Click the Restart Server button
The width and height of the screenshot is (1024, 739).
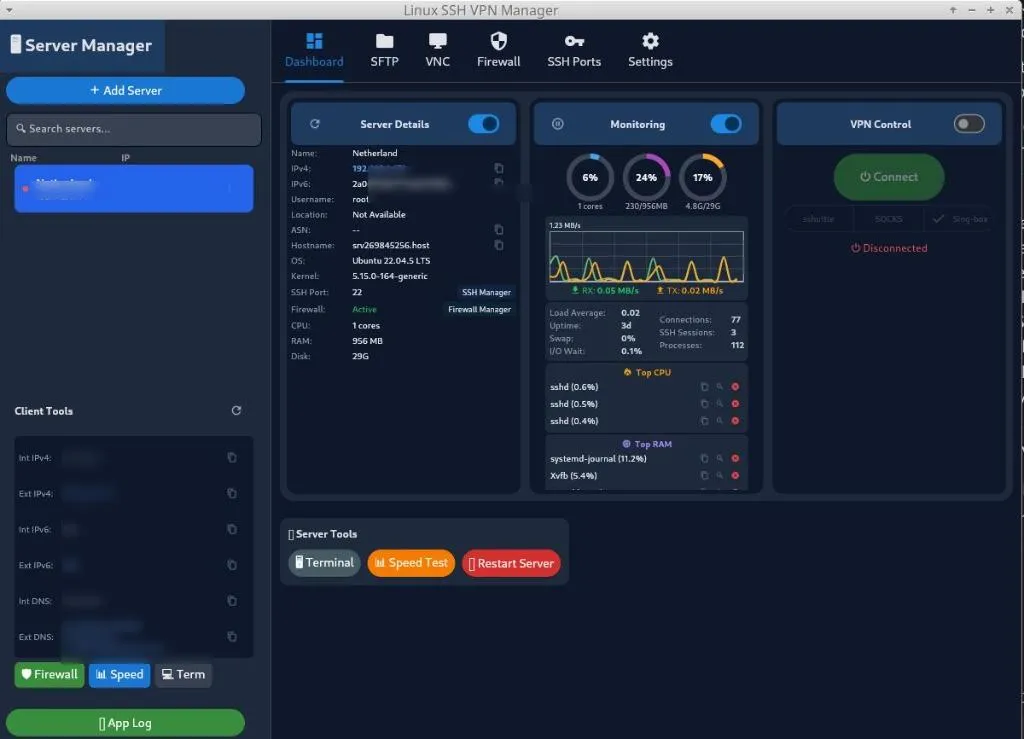point(511,563)
